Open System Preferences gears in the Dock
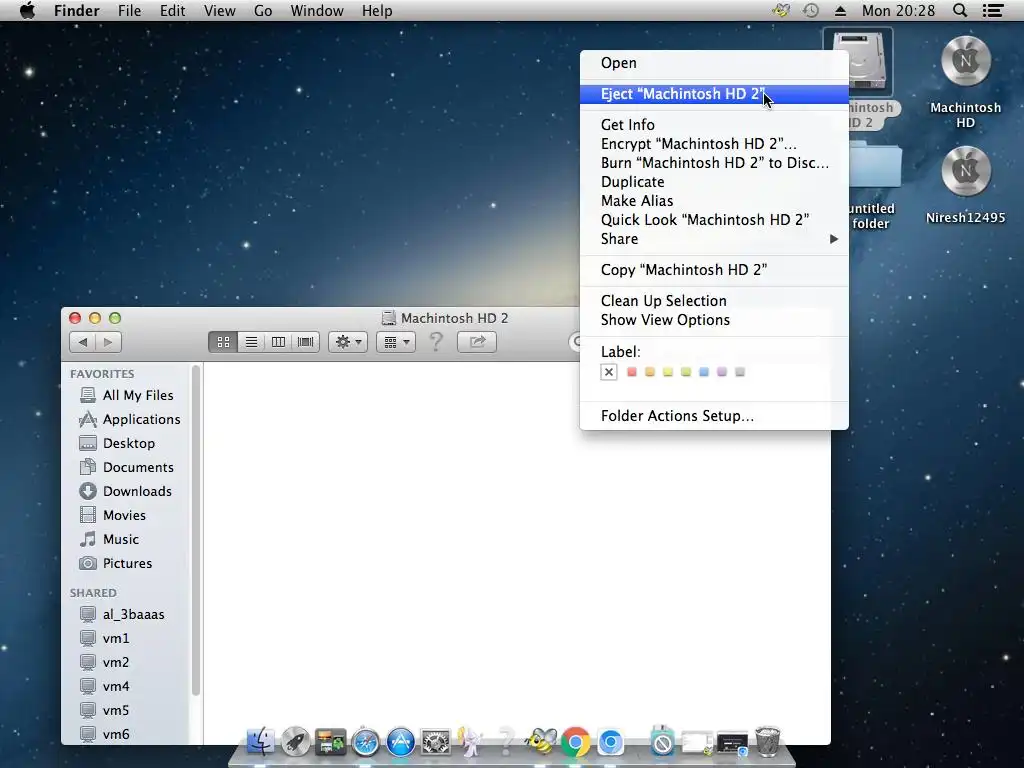Image resolution: width=1024 pixels, height=768 pixels. [436, 743]
